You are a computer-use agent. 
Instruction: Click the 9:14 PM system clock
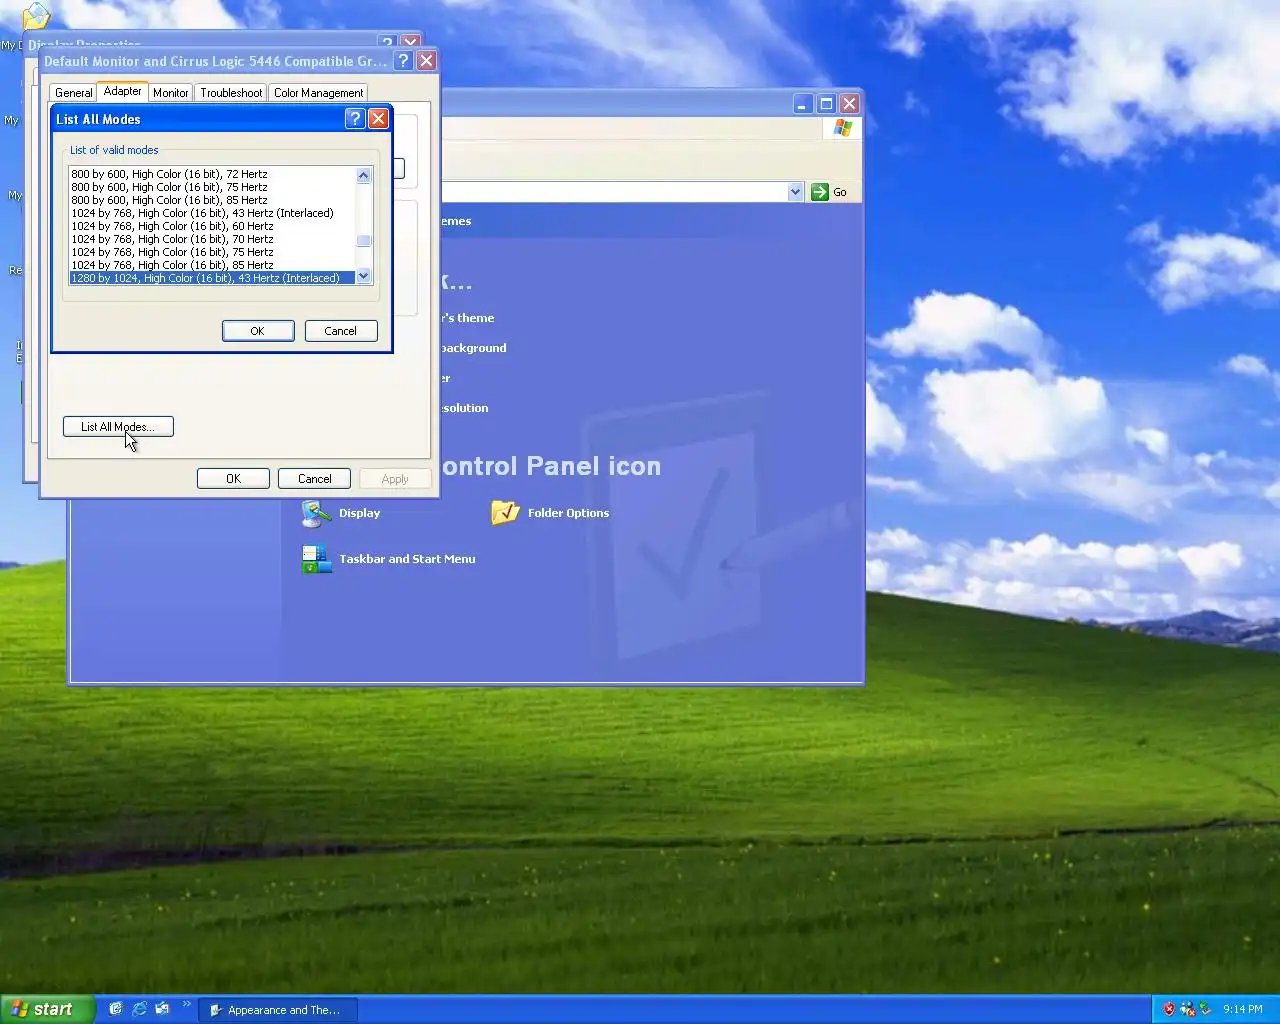tap(1243, 1009)
